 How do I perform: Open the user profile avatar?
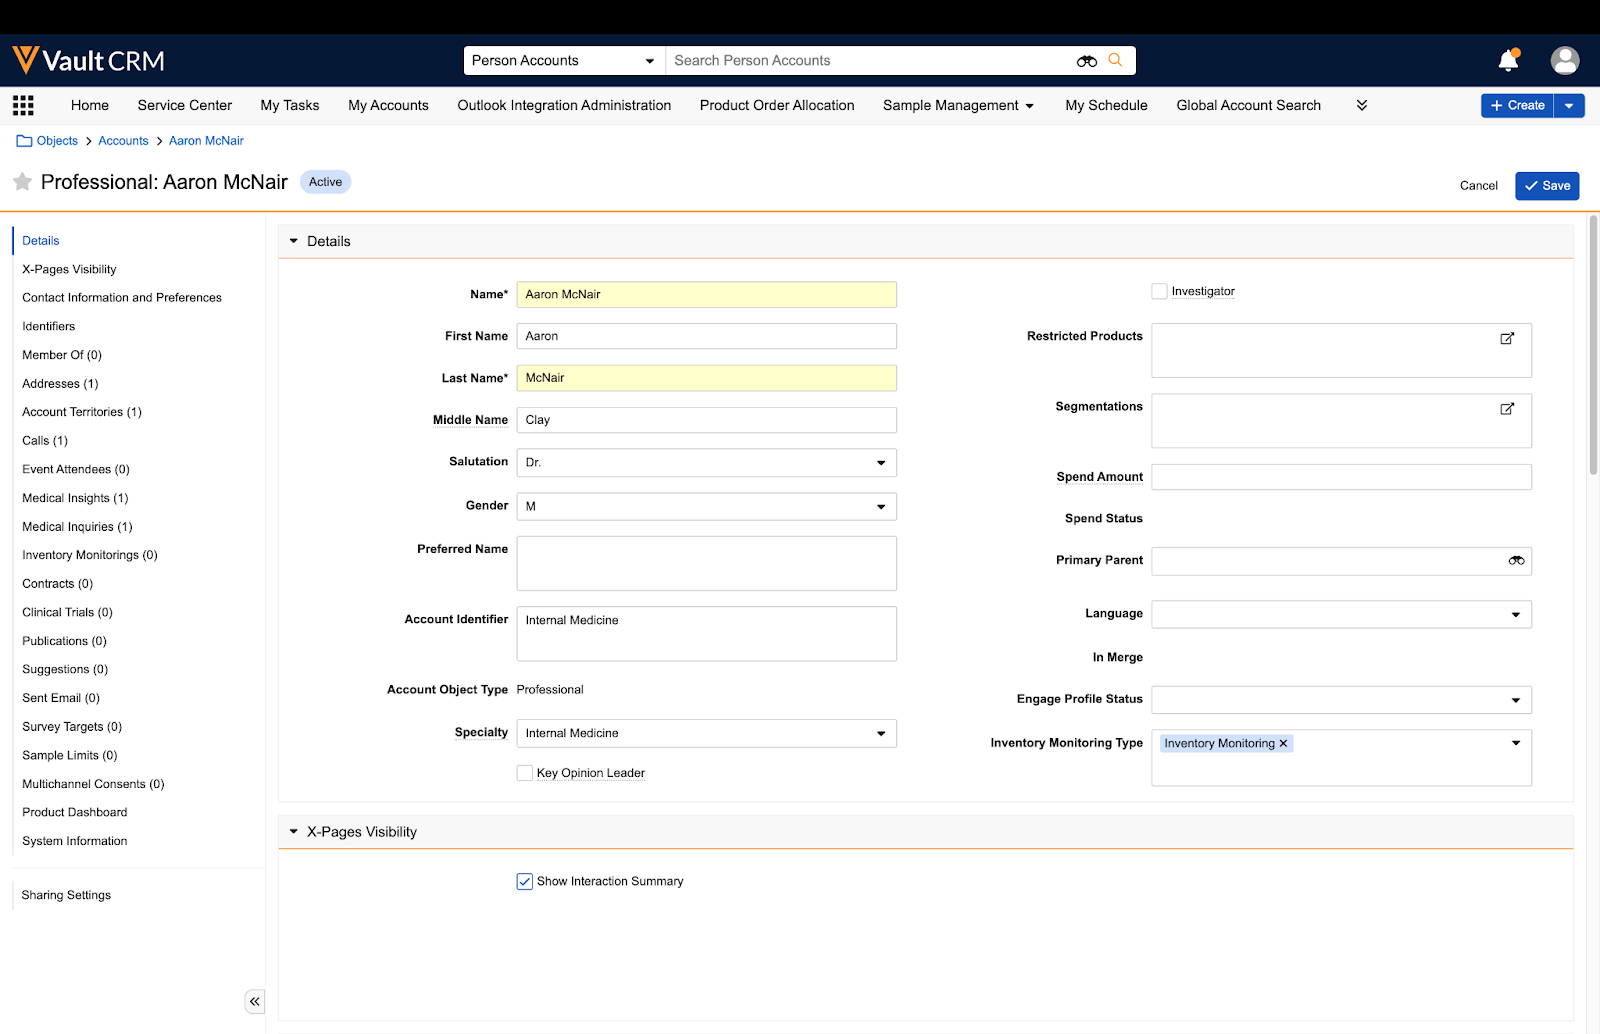[x=1564, y=61]
